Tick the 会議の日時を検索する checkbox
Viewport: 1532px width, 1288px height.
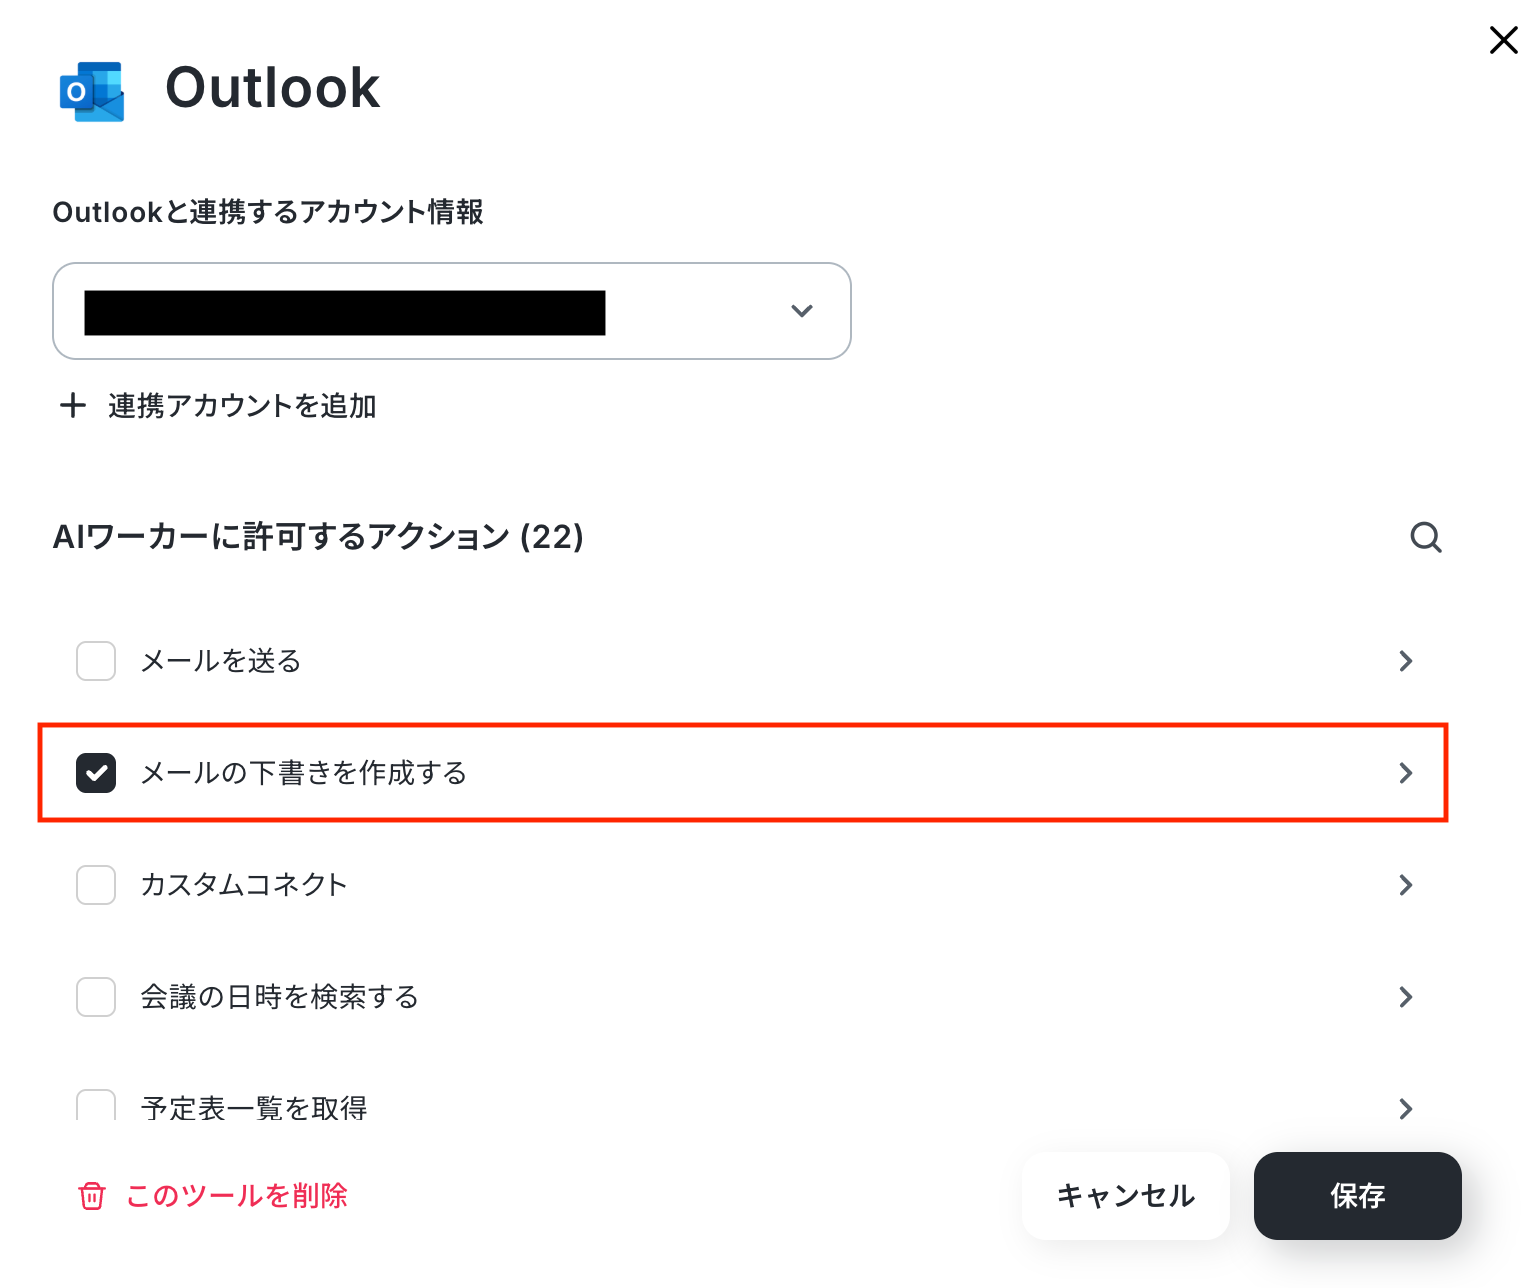pos(96,997)
